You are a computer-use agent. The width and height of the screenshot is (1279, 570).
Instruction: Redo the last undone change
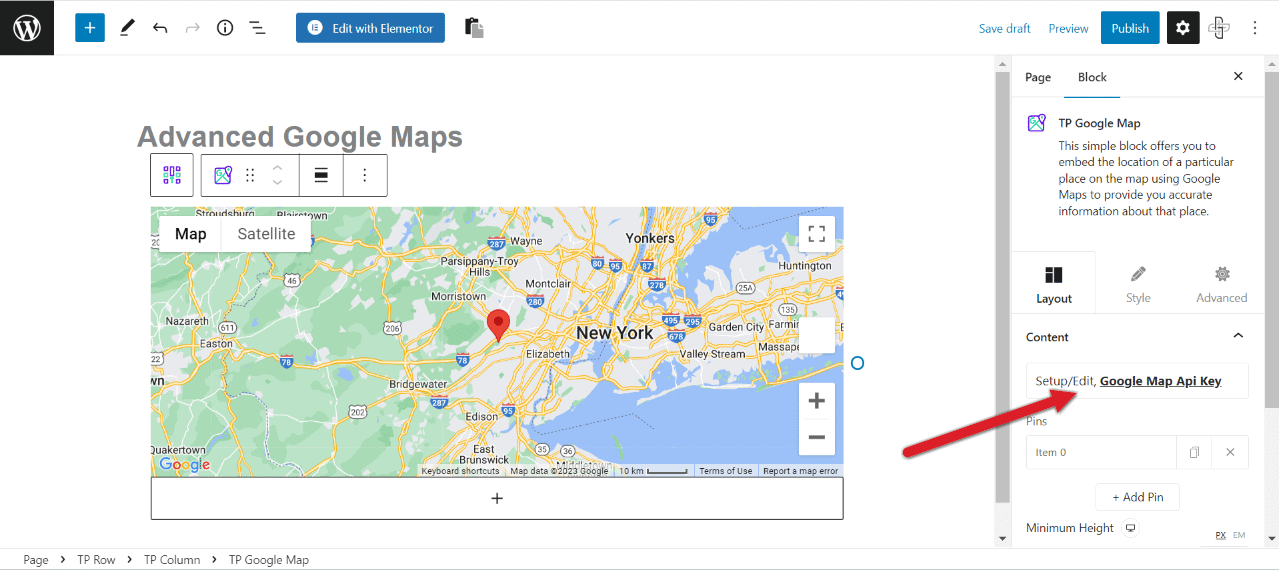tap(192, 28)
